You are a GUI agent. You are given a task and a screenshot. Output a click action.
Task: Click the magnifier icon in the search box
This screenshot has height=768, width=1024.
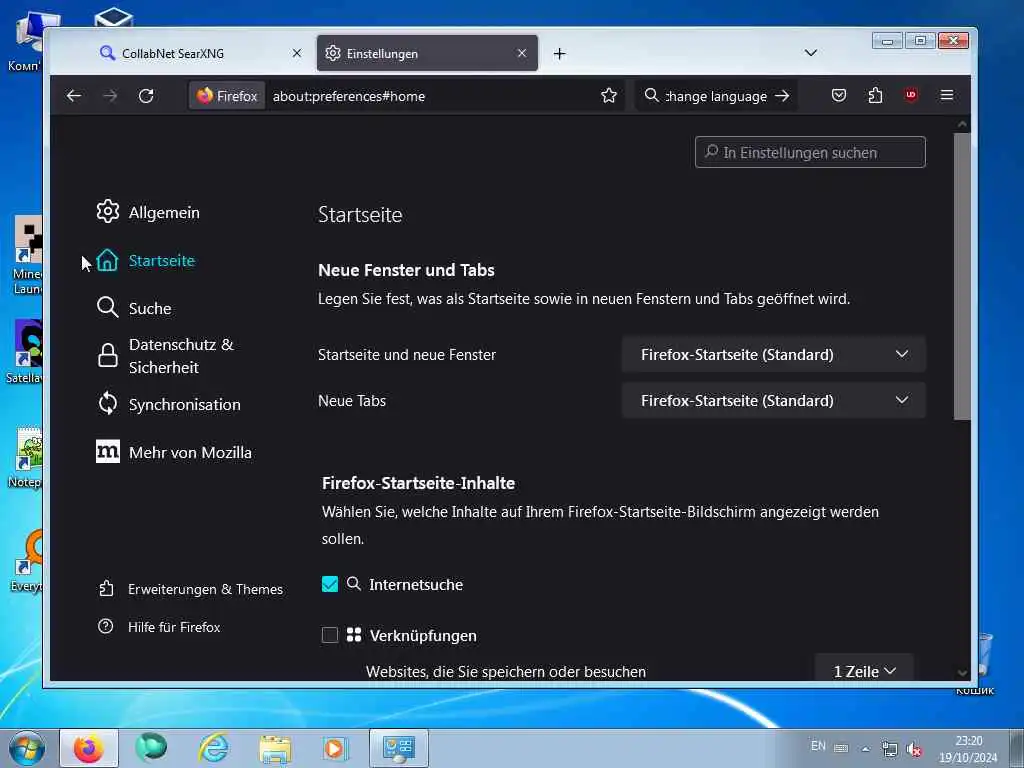coord(651,96)
